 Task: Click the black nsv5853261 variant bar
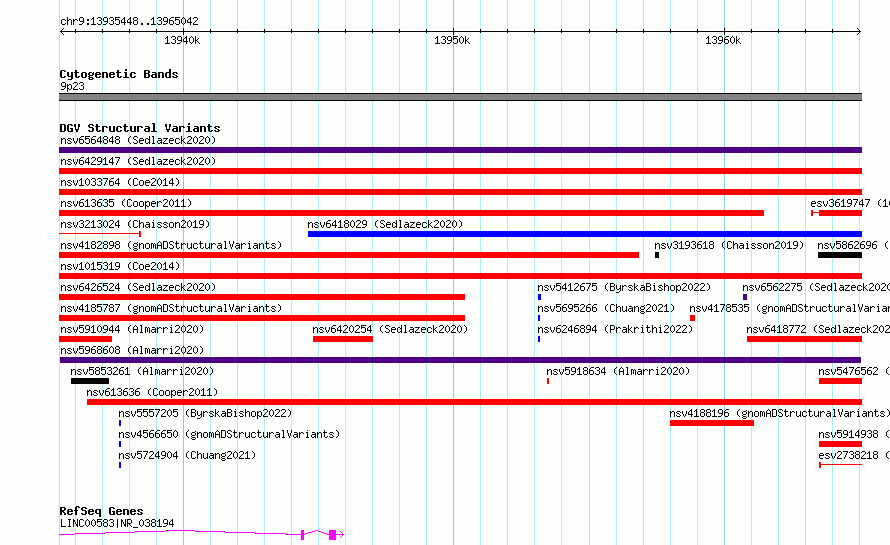90,381
